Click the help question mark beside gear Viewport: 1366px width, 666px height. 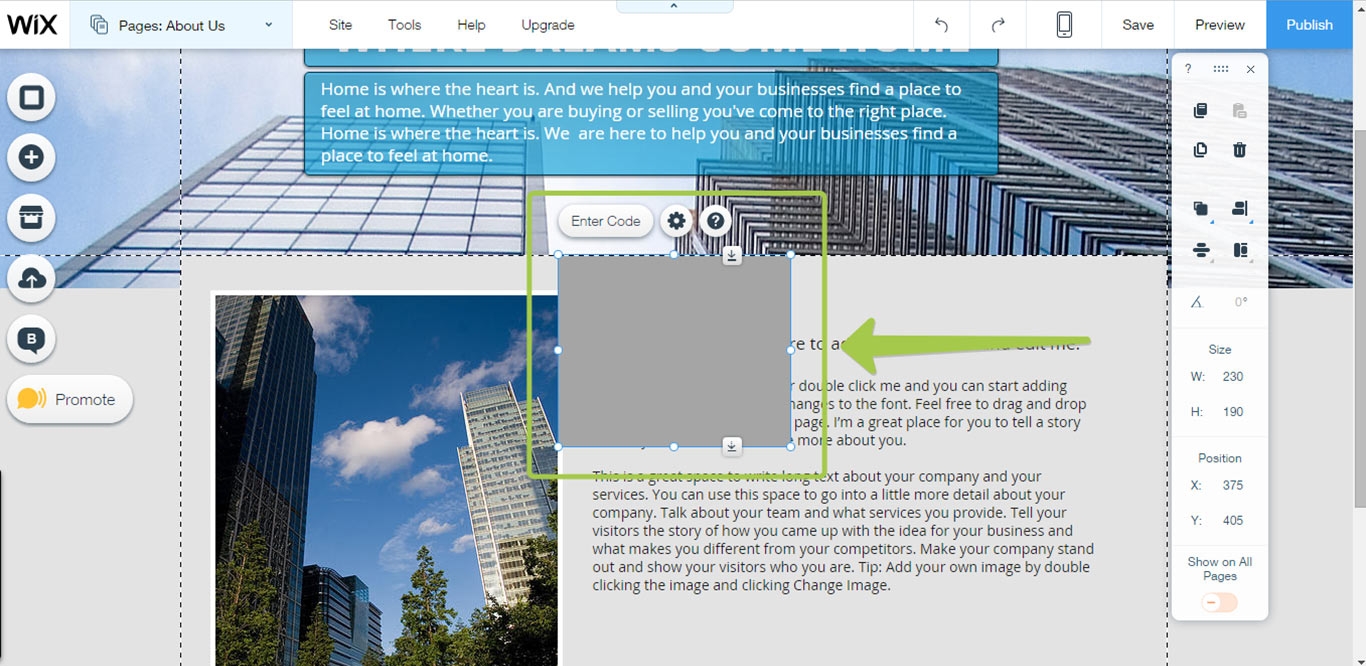click(x=714, y=221)
